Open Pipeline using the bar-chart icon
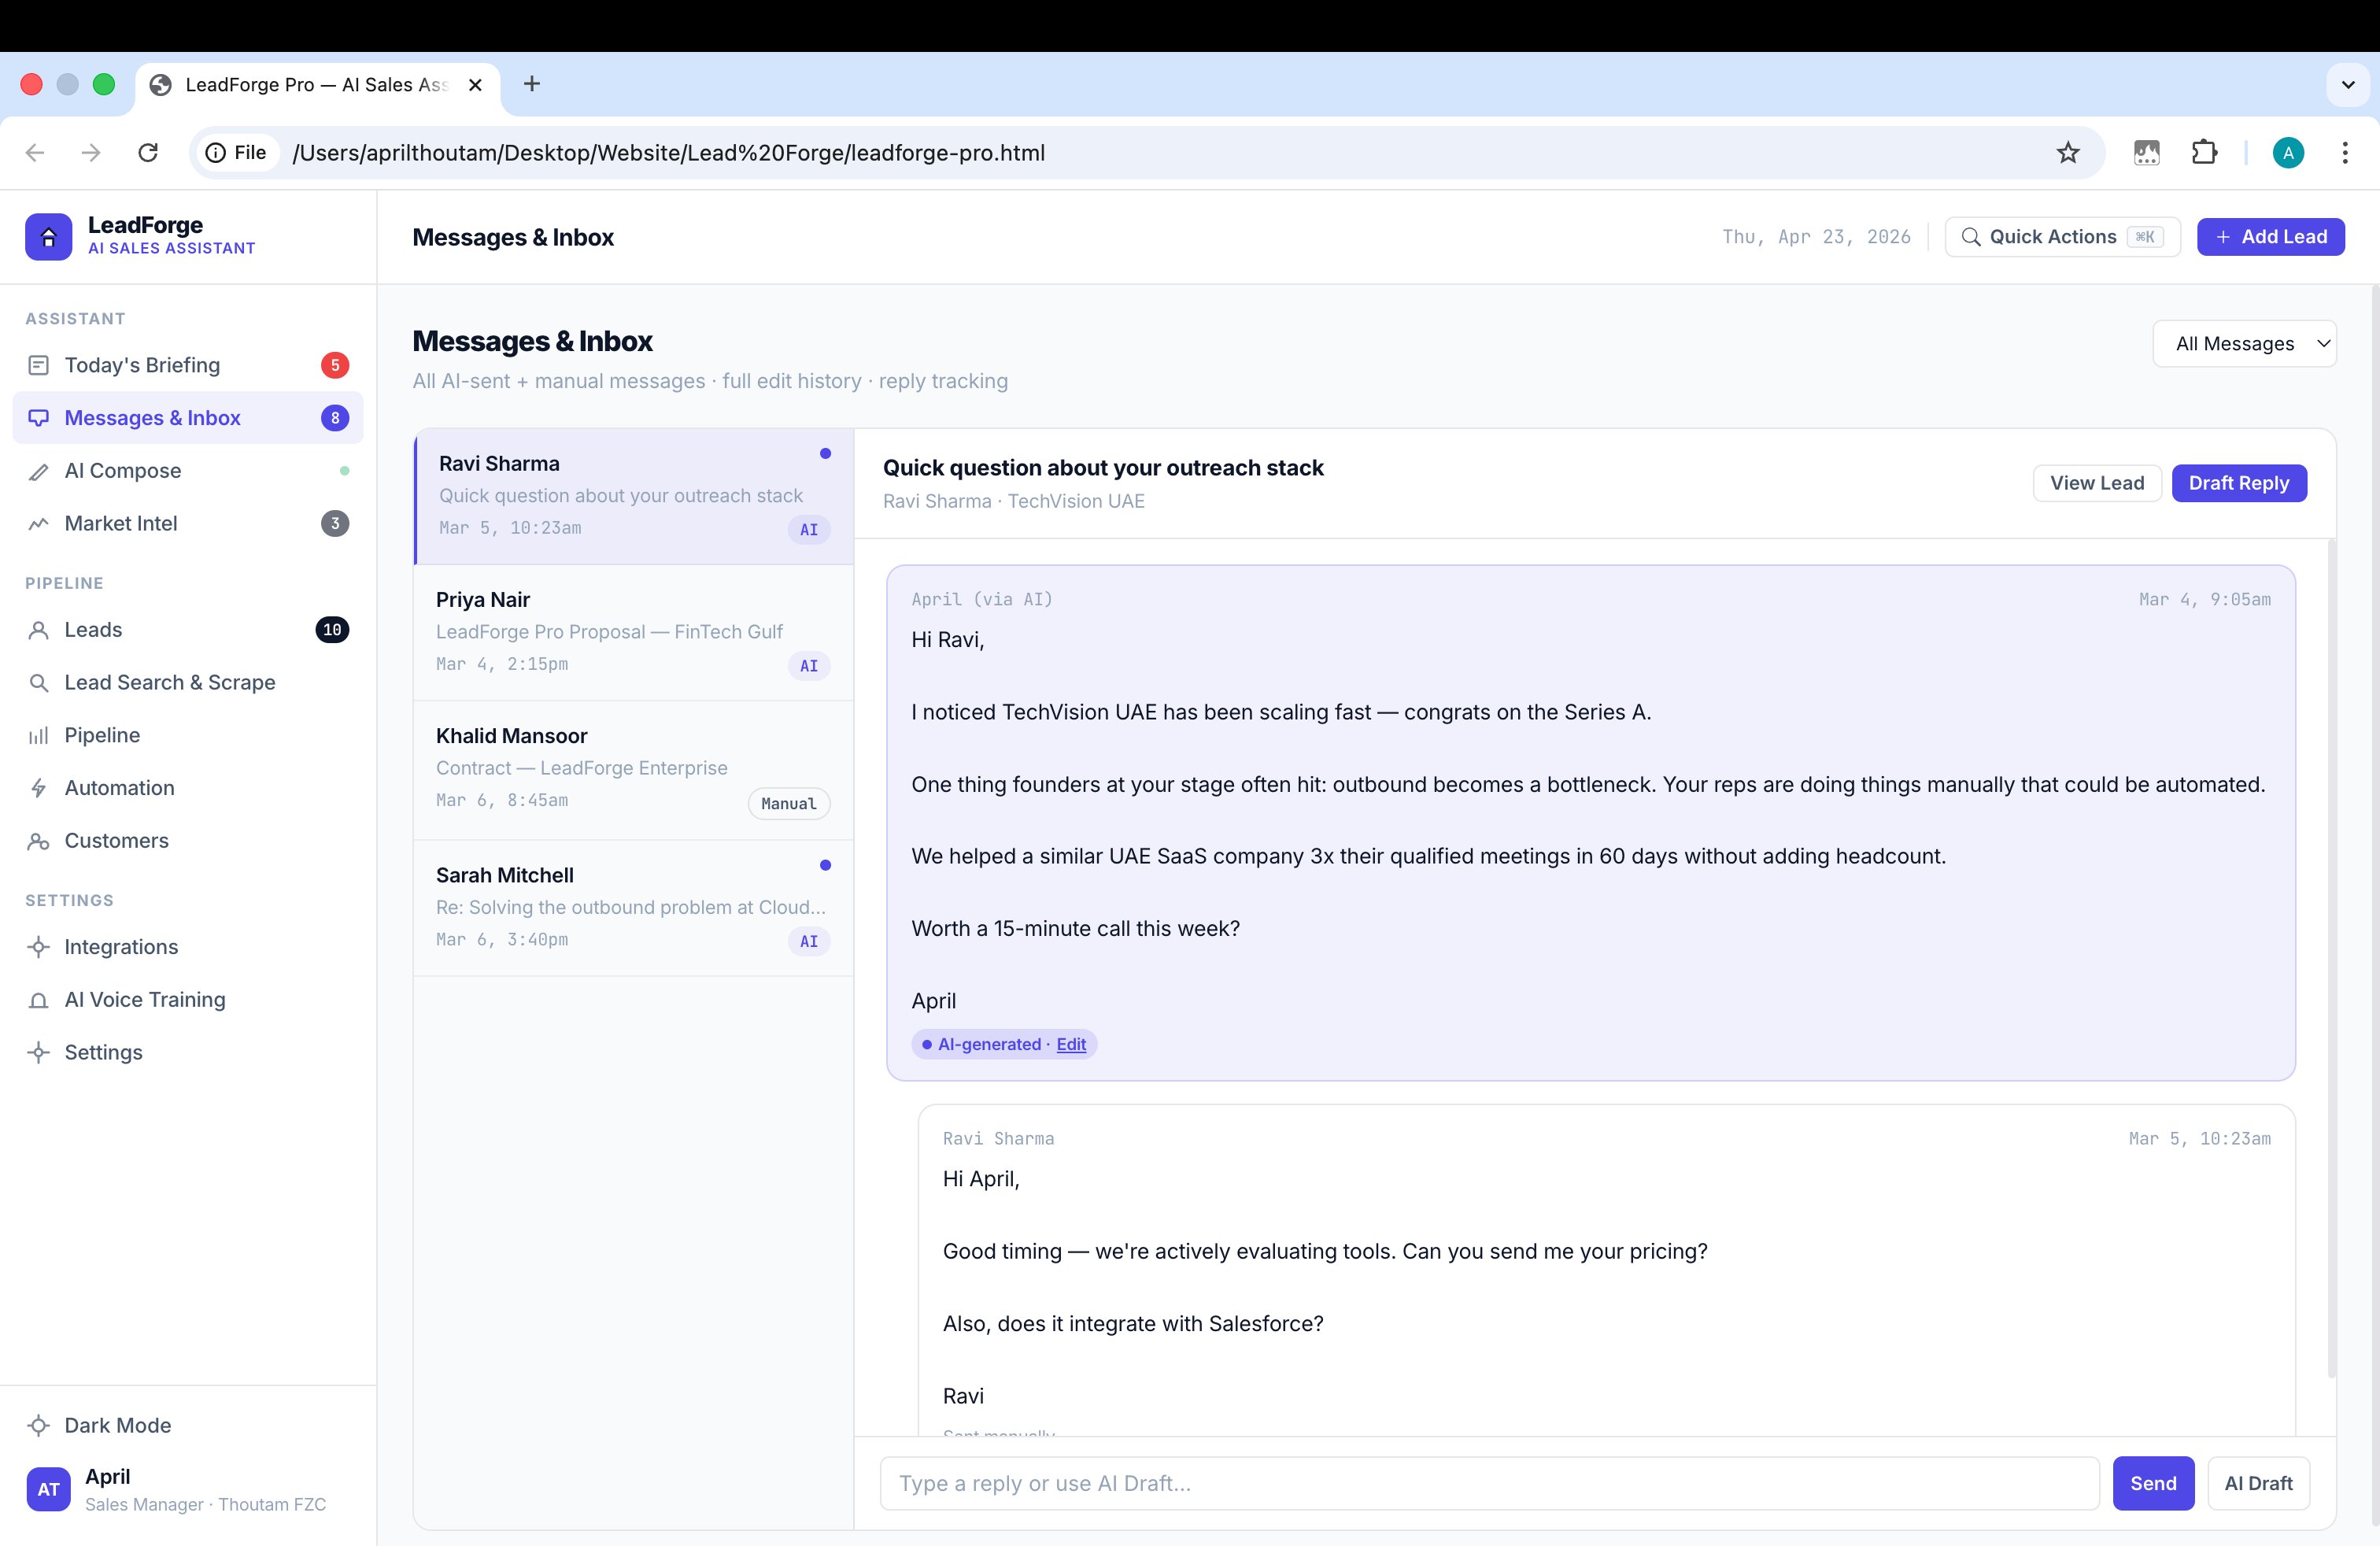This screenshot has height=1546, width=2380. [39, 735]
